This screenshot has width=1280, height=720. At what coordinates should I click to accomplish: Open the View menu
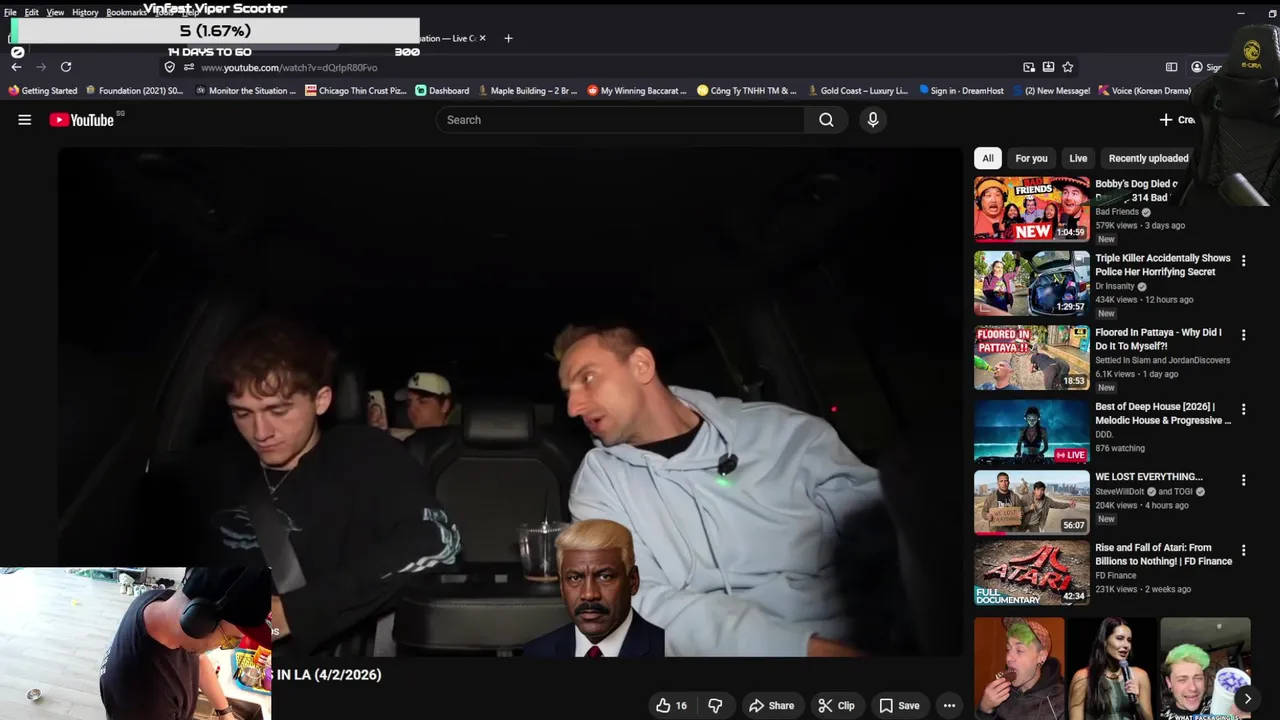coord(55,12)
